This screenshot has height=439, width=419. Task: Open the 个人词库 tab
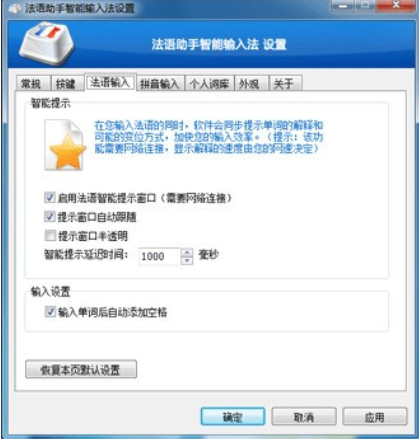click(x=210, y=83)
